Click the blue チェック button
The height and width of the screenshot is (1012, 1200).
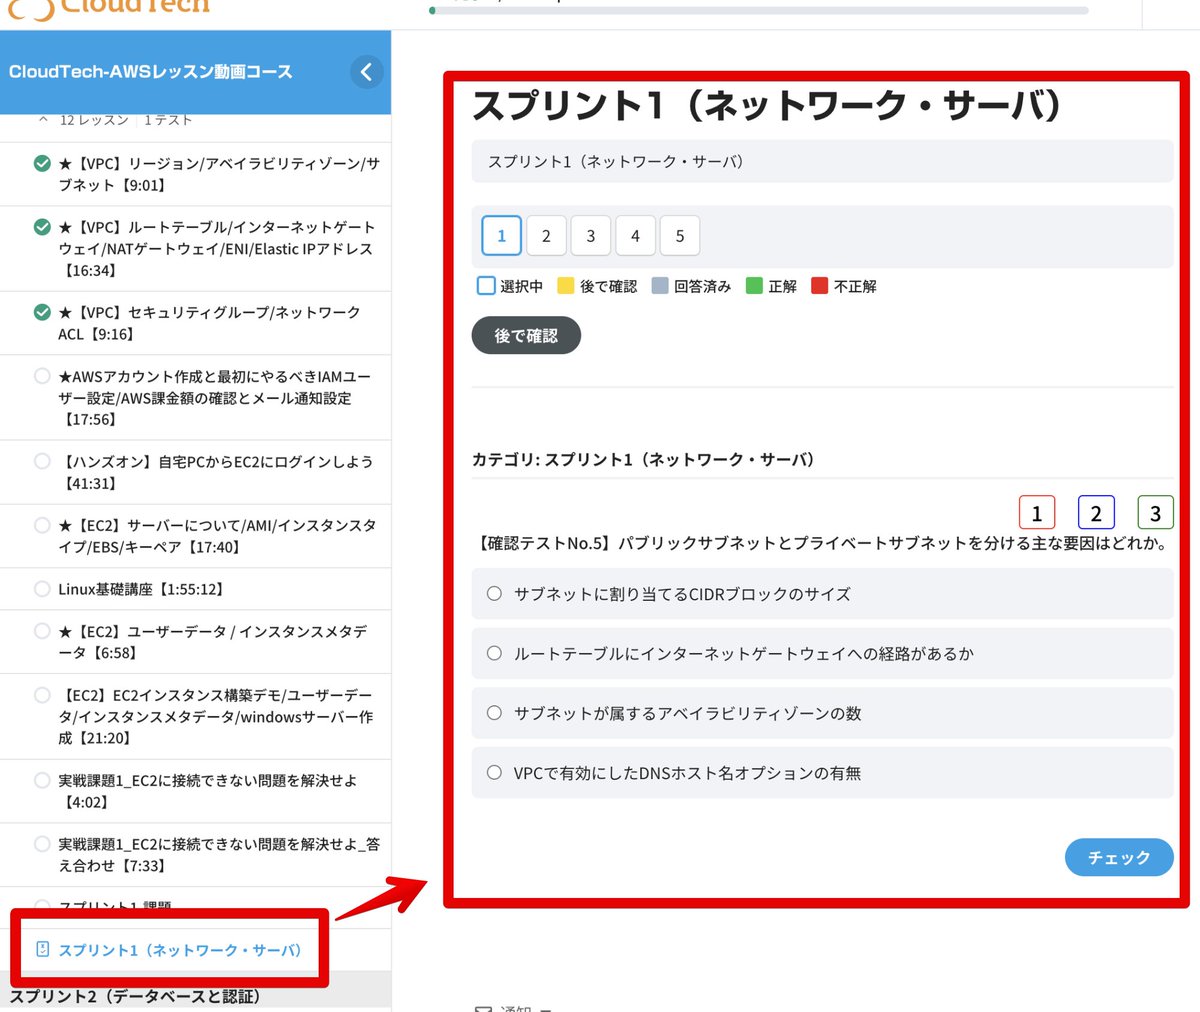1119,857
